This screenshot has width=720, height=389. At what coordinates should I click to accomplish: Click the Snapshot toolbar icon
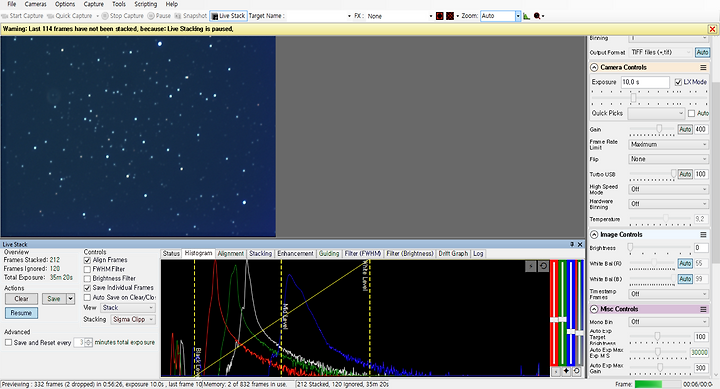pos(178,16)
